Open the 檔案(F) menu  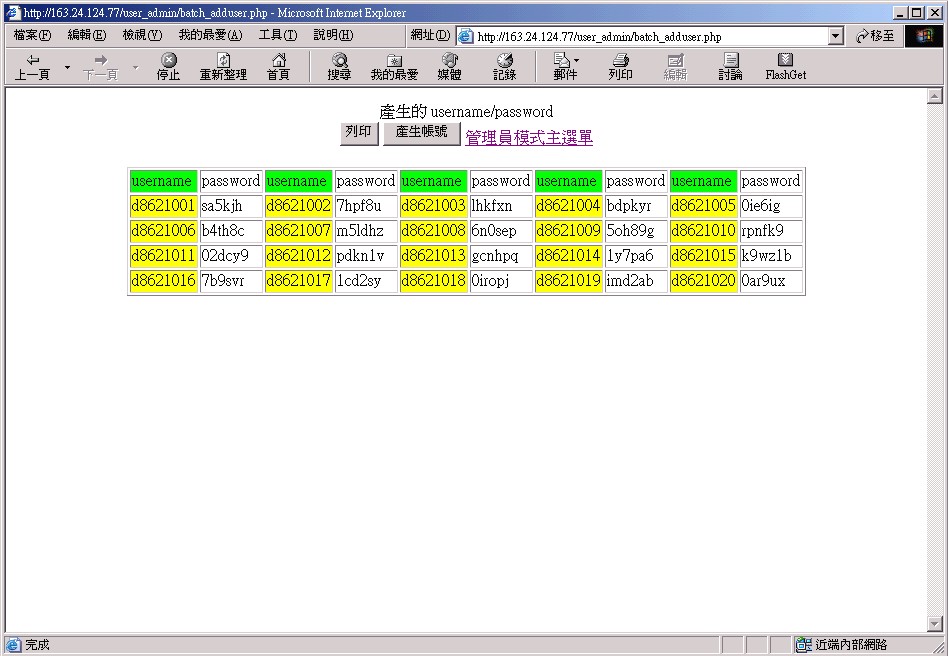pos(32,35)
